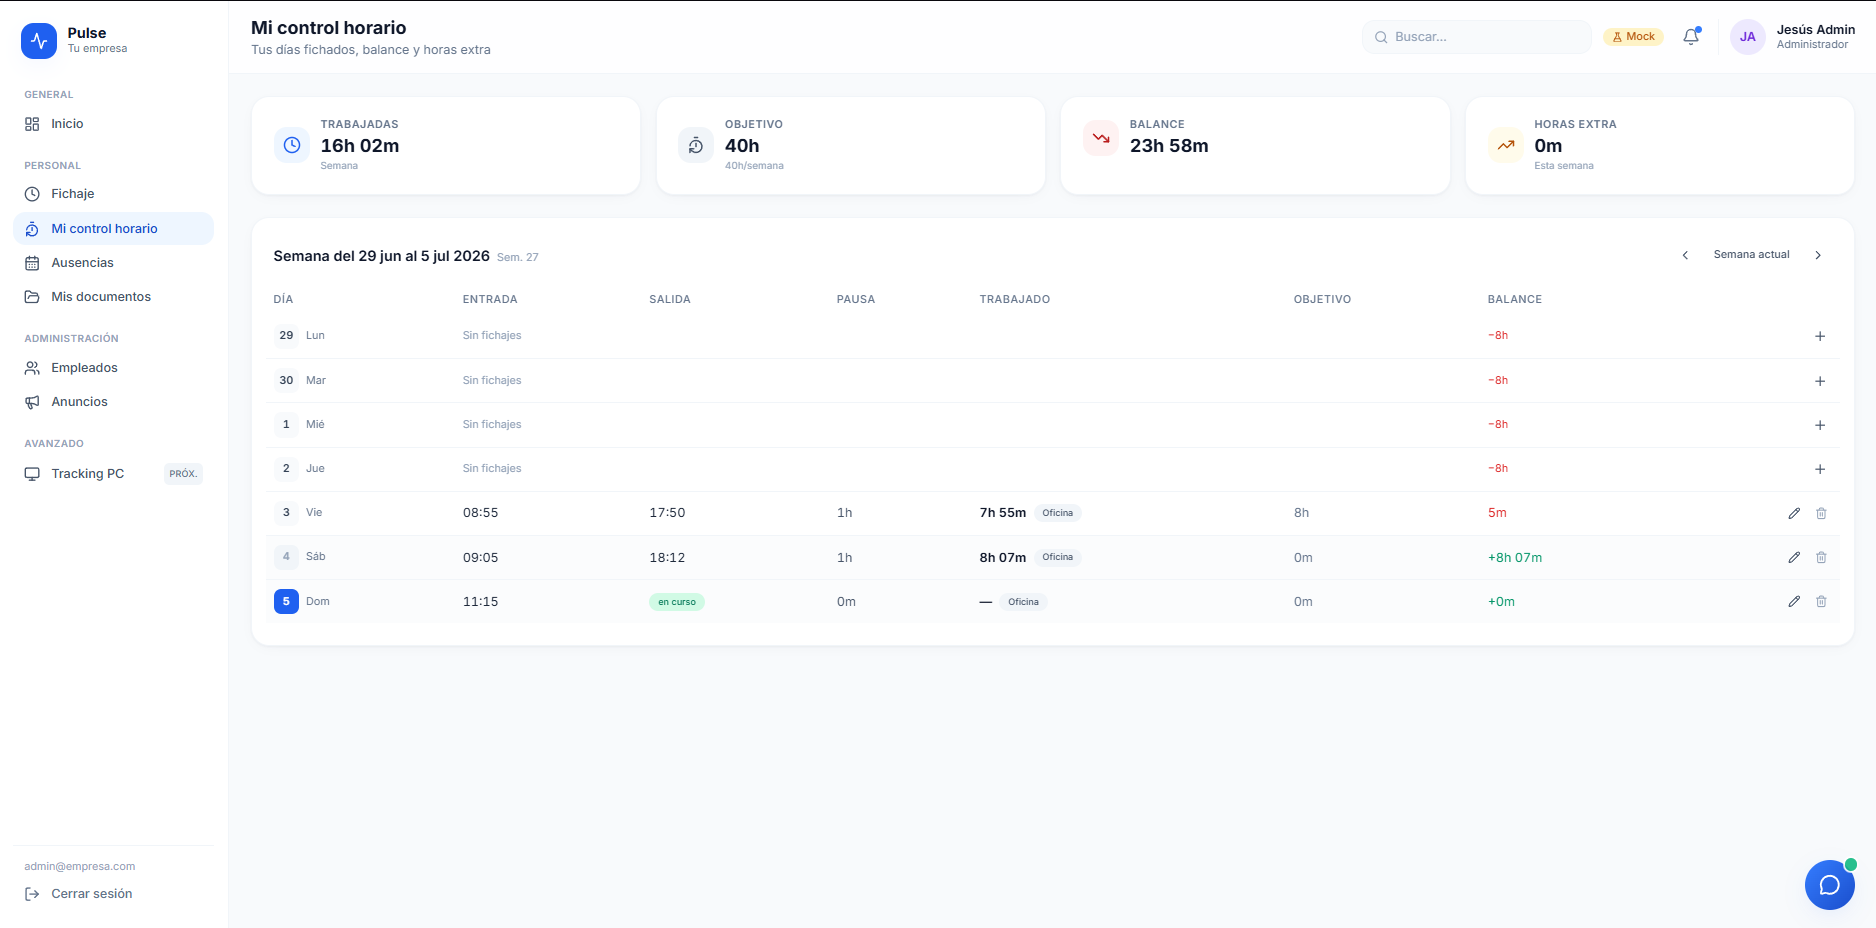Click 'Semana del 29 jun al 5 jul 2026' heading
The height and width of the screenshot is (928, 1876).
pos(382,257)
